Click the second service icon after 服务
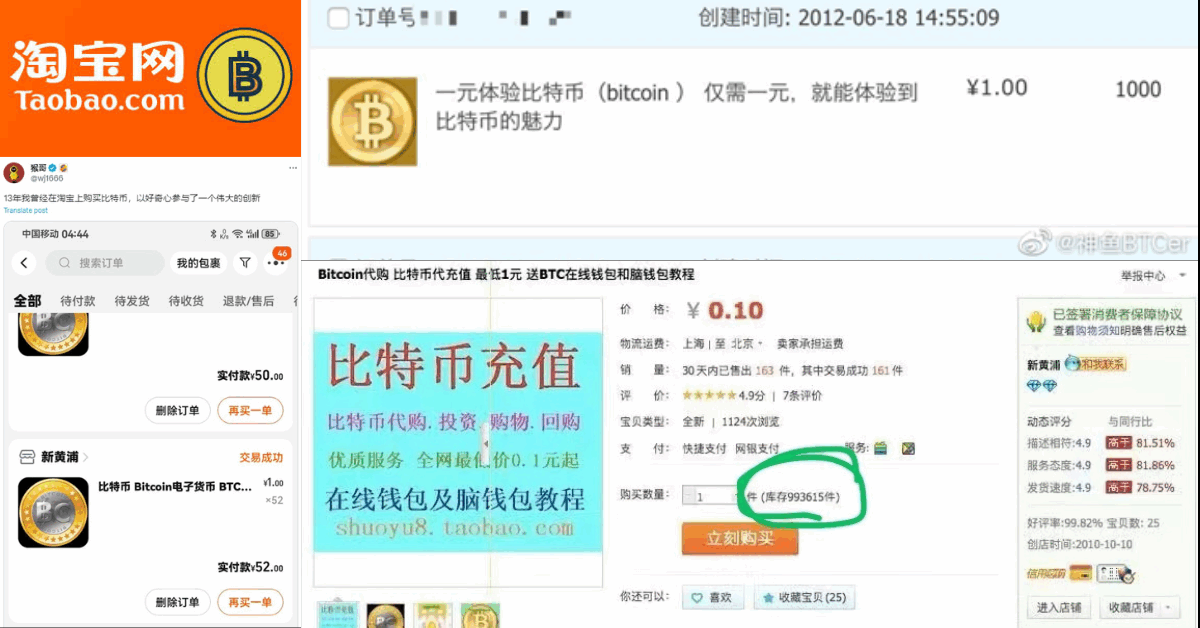1200x628 pixels. tap(908, 448)
